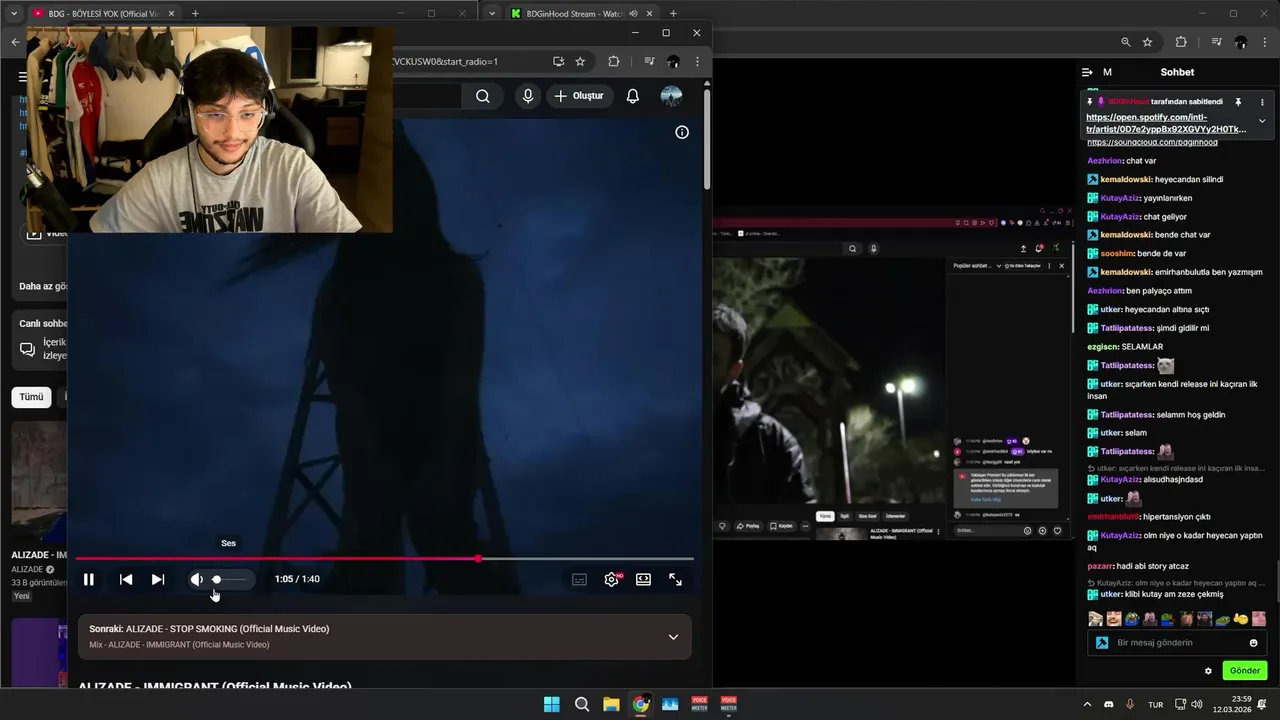Open pinned message three-dot options
Viewport: 1280px width, 720px height.
pos(1262,102)
